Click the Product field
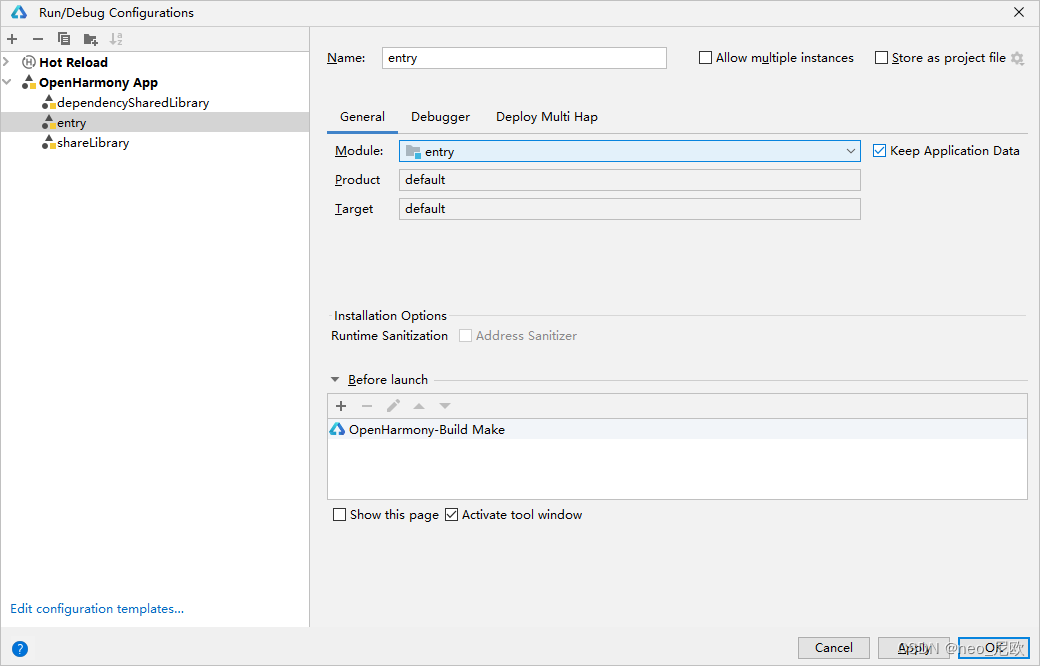The height and width of the screenshot is (666, 1040). 629,180
